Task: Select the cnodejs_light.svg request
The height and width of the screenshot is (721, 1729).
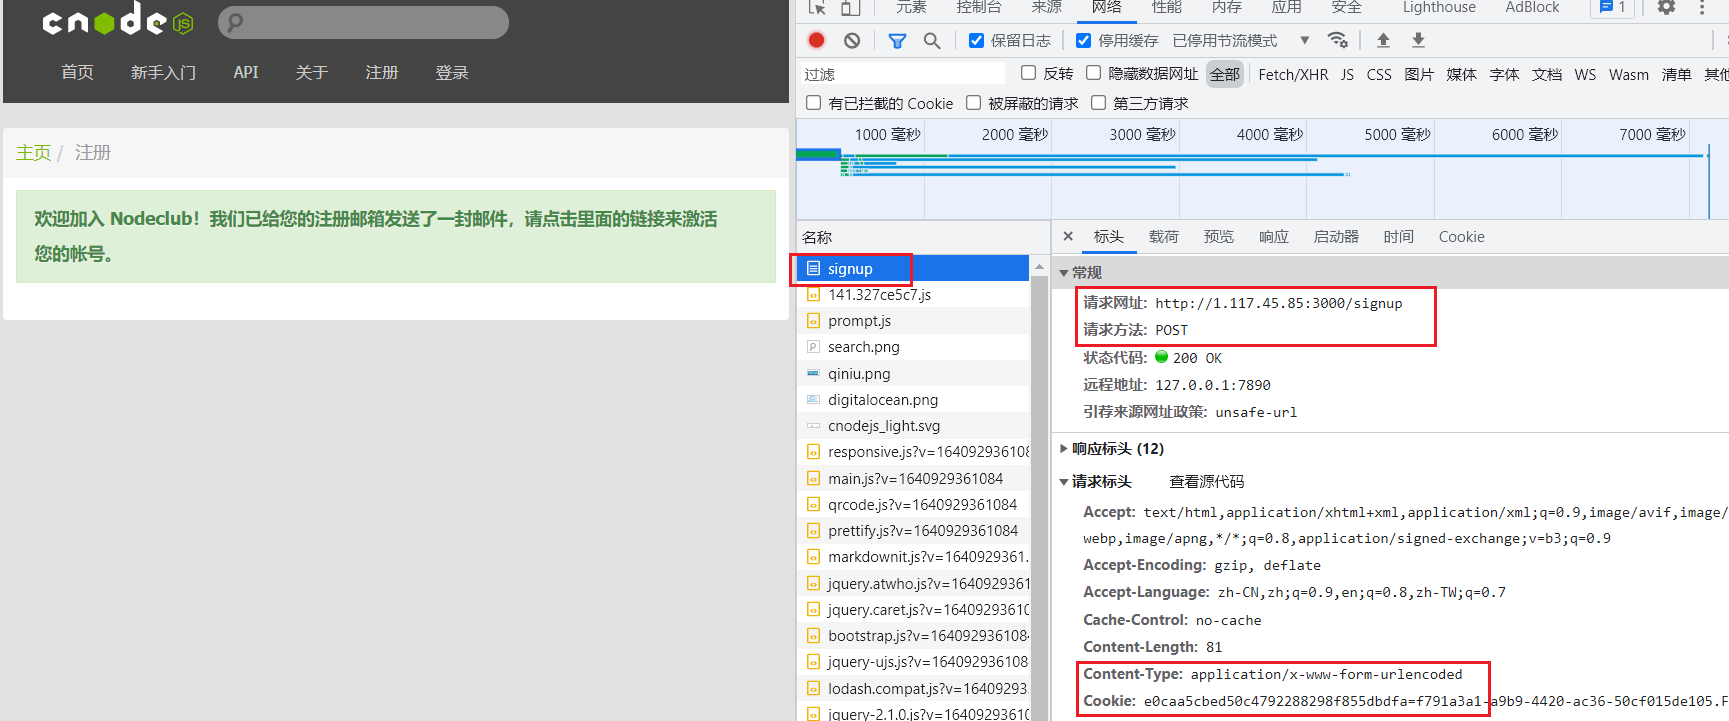Action: point(913,425)
